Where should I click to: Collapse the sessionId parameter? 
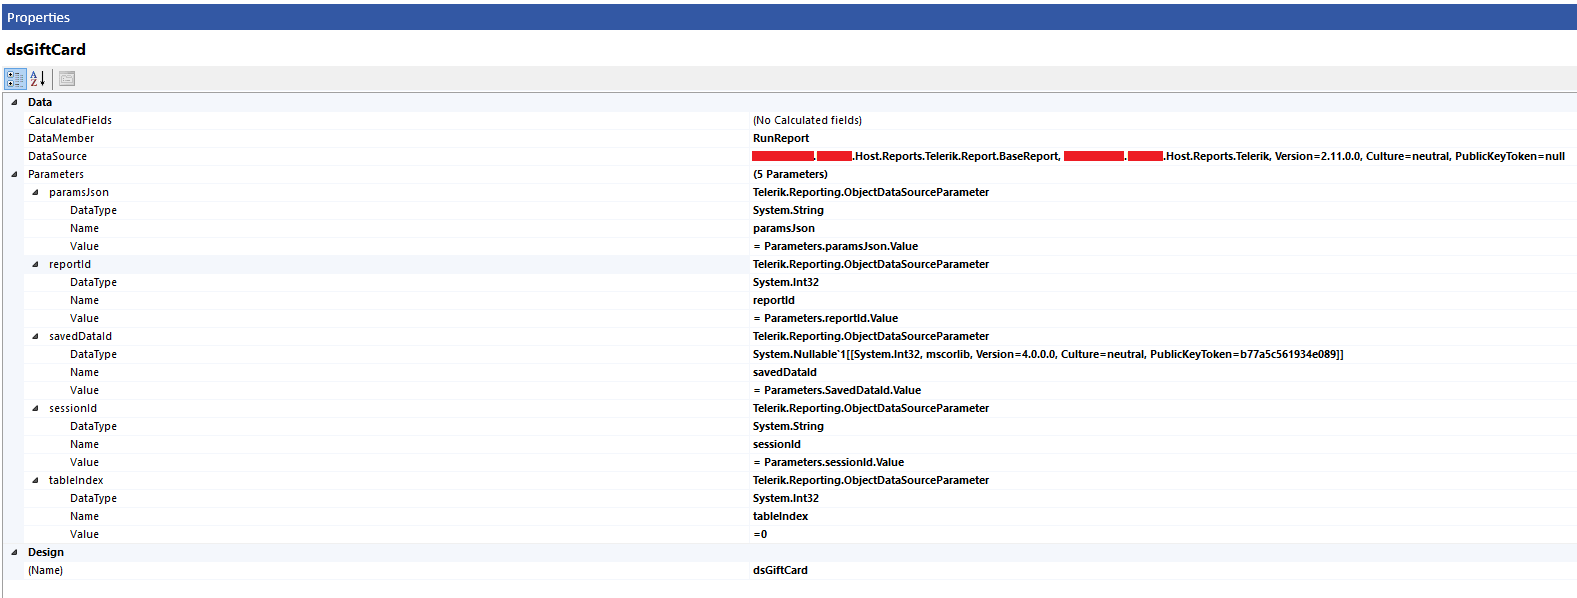pos(35,408)
